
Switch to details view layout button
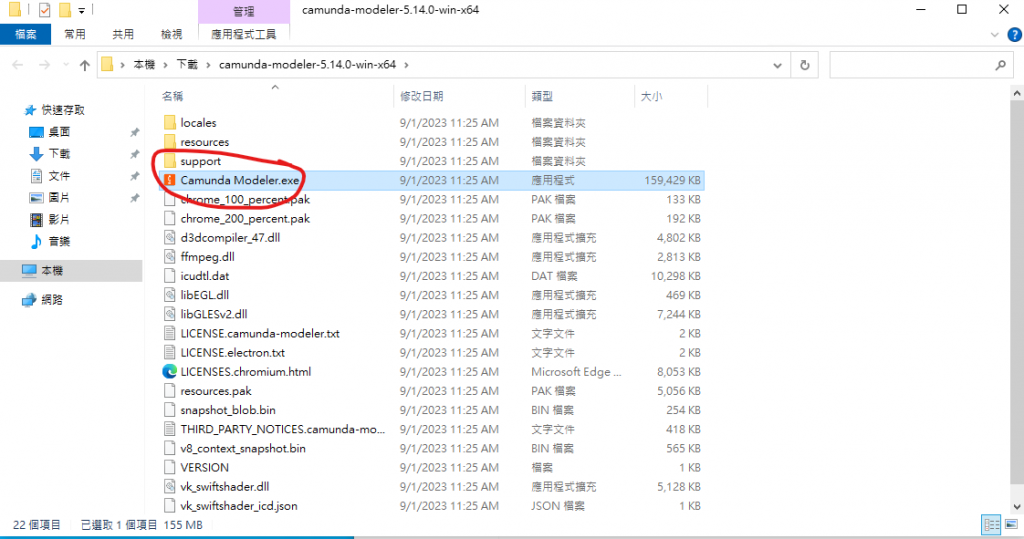pos(991,525)
